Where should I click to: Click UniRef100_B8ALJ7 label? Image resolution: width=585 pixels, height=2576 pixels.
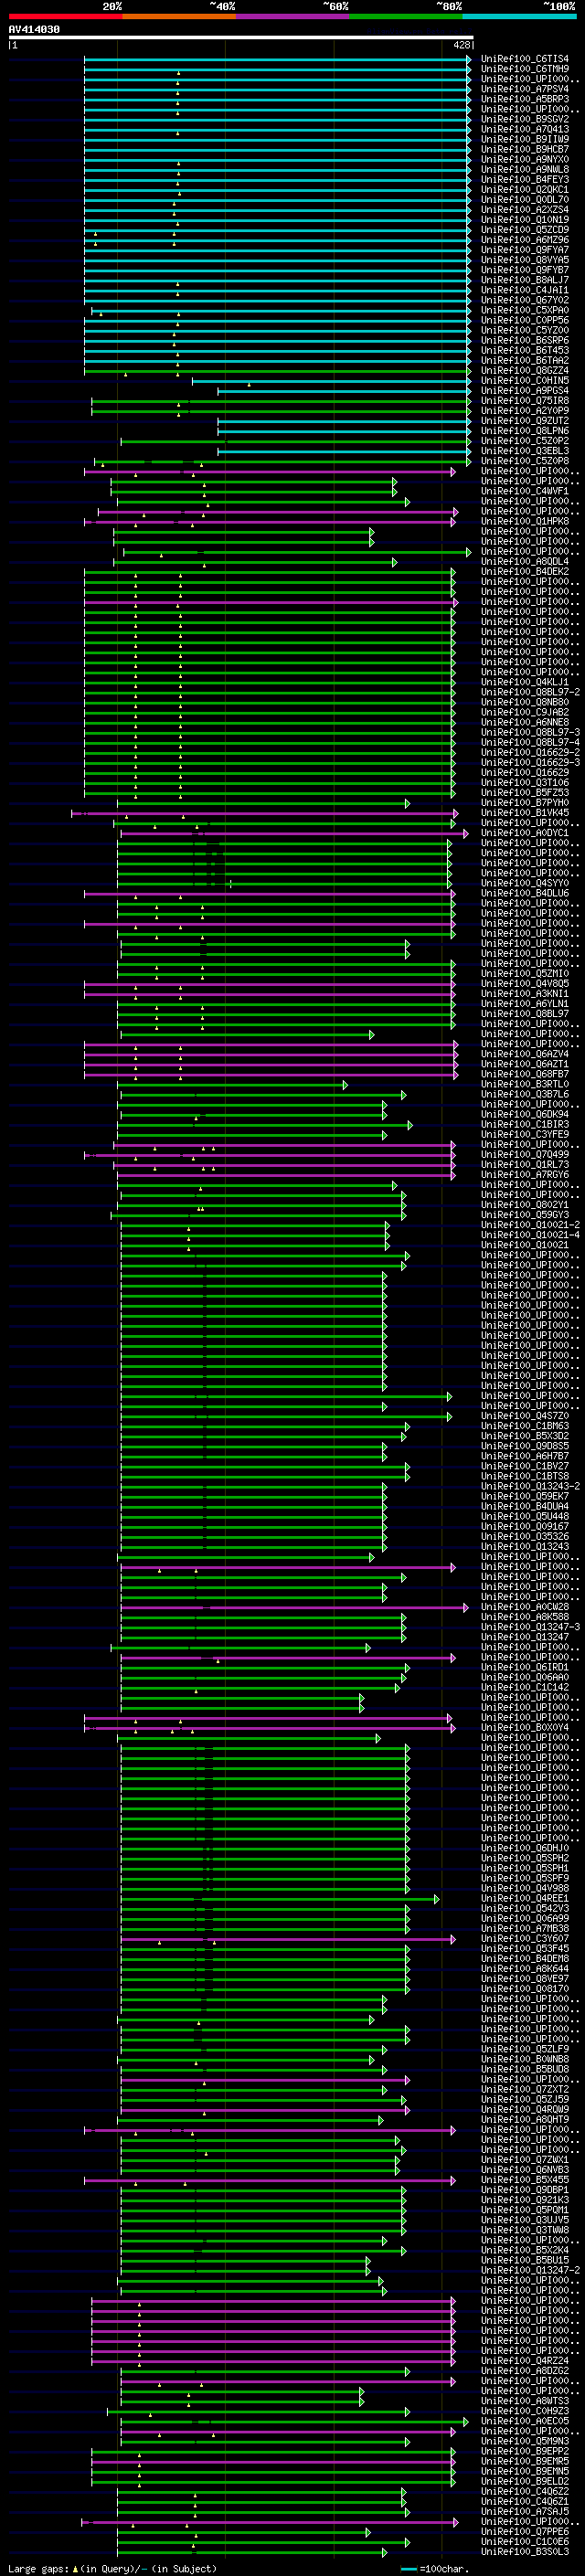click(525, 280)
